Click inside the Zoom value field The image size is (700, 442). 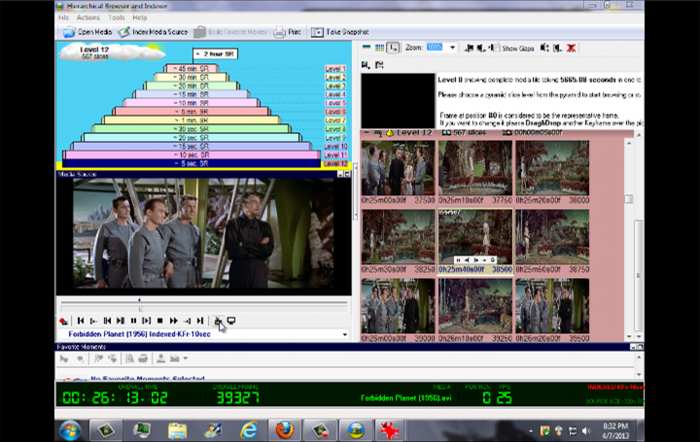click(x=435, y=47)
